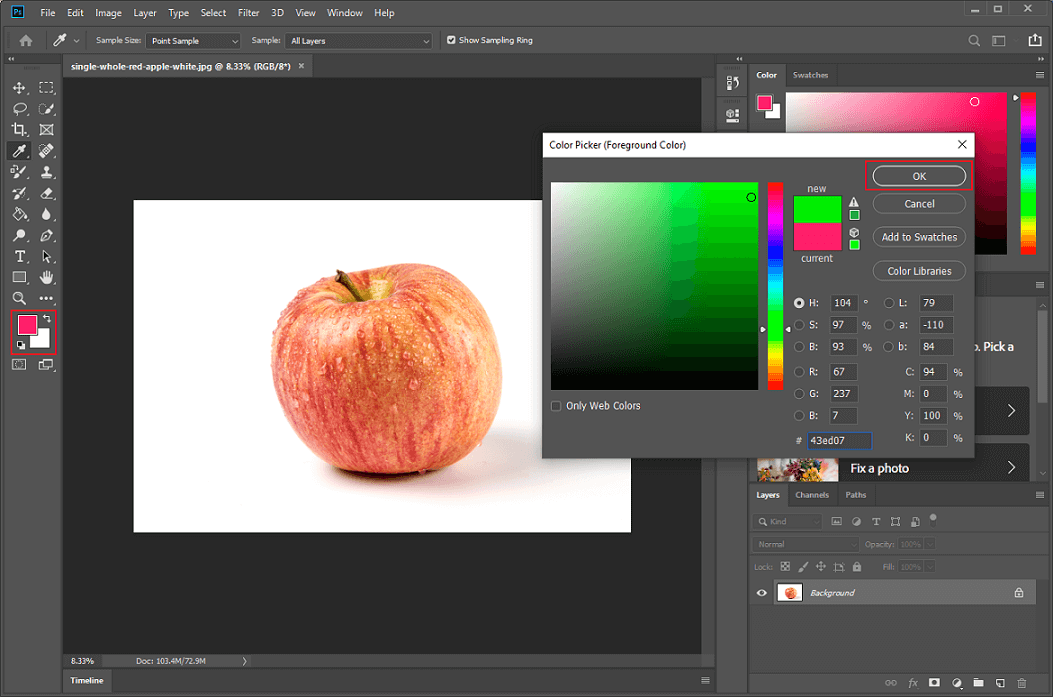The width and height of the screenshot is (1053, 697).
Task: Select the Eyedropper tool
Action: (18, 151)
